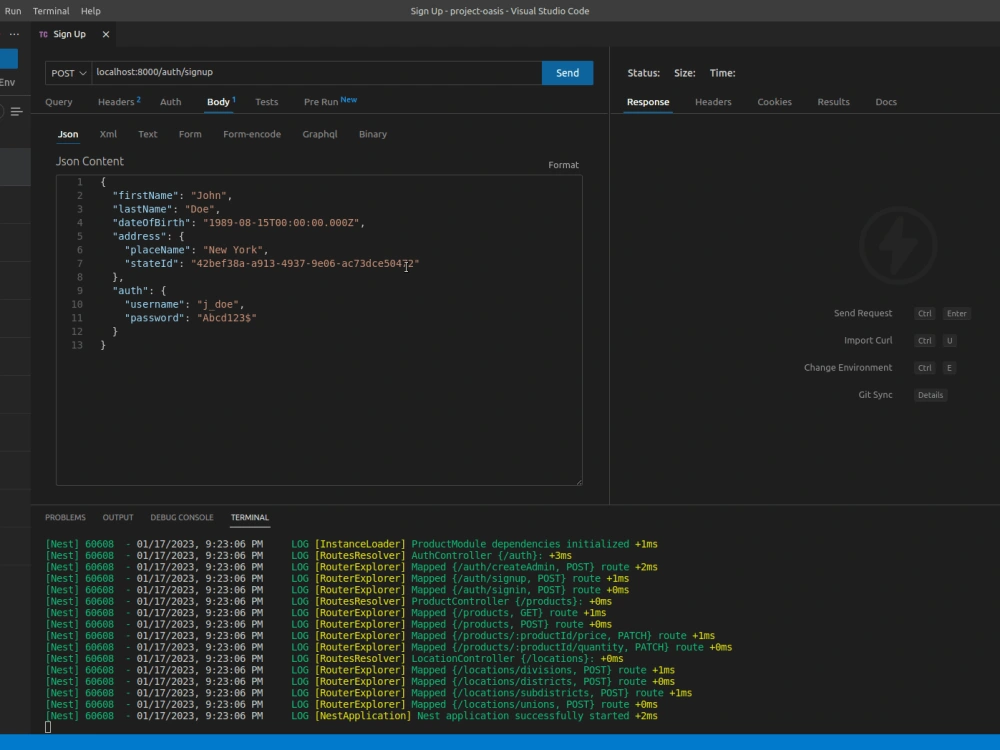Switch to the OUTPUT panel

coord(118,517)
